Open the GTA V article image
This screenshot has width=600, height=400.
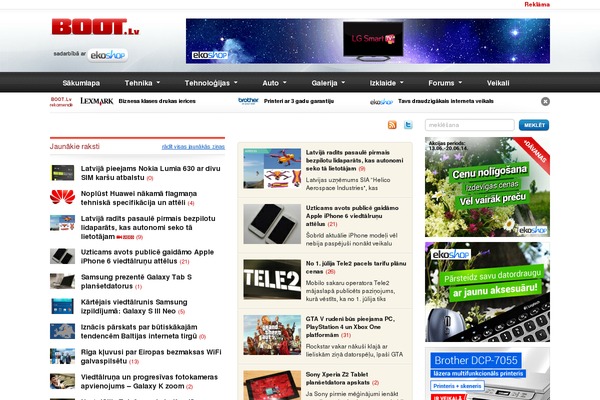click(272, 335)
